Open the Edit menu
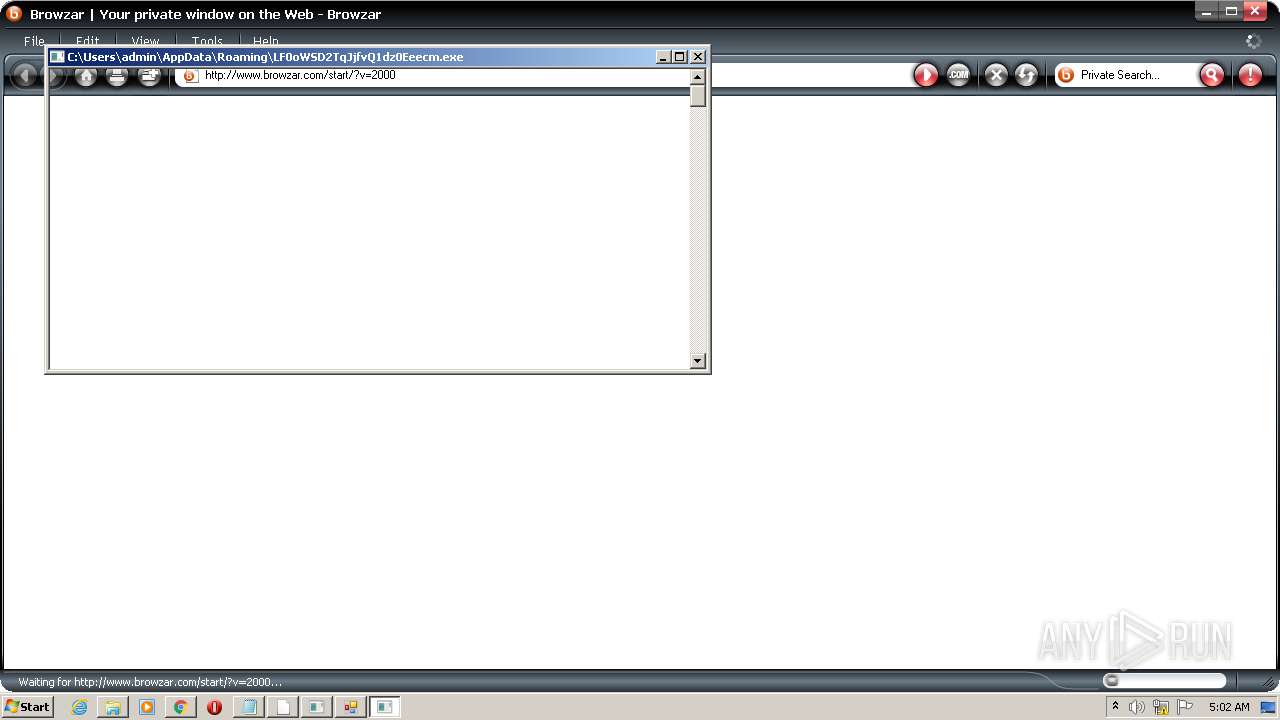 [x=88, y=41]
